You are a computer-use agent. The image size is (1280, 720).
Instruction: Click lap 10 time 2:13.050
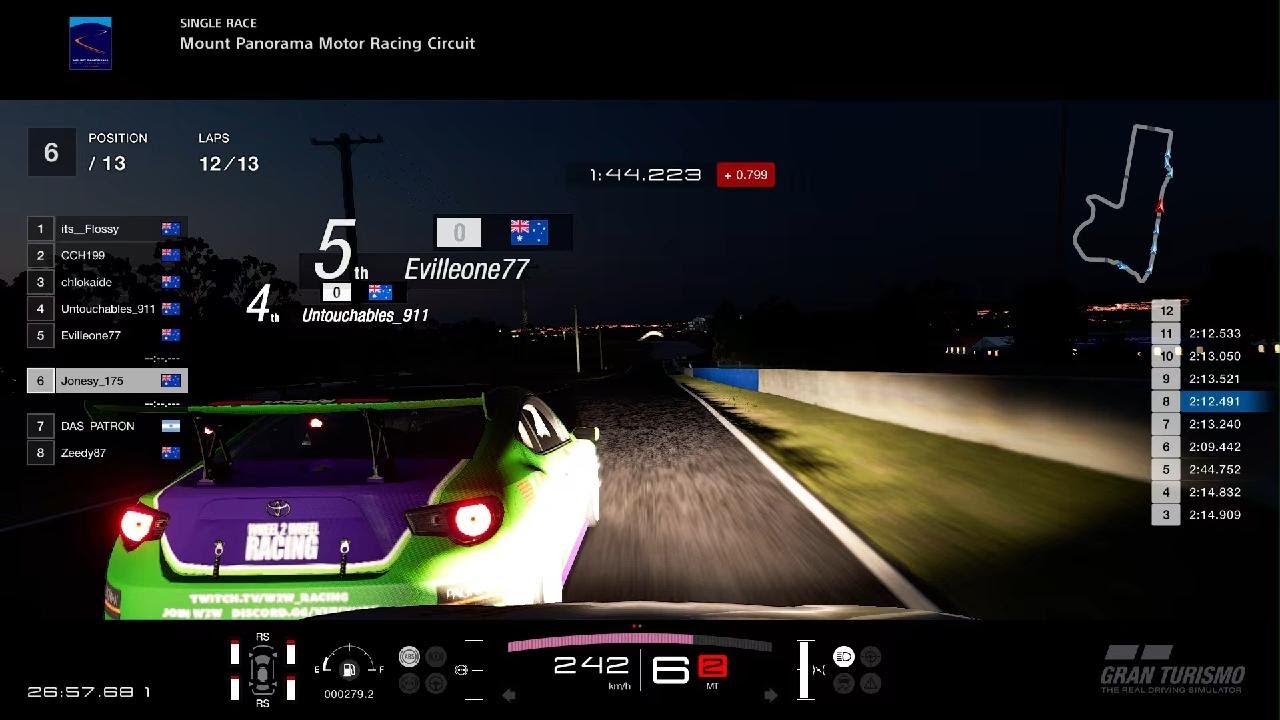(1215, 356)
